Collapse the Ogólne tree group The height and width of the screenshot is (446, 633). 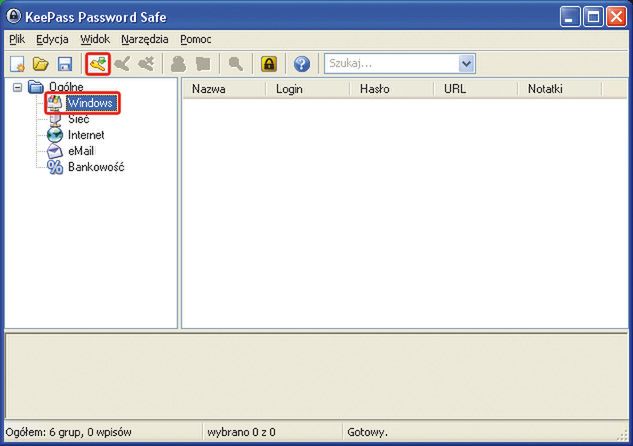pyautogui.click(x=17, y=87)
